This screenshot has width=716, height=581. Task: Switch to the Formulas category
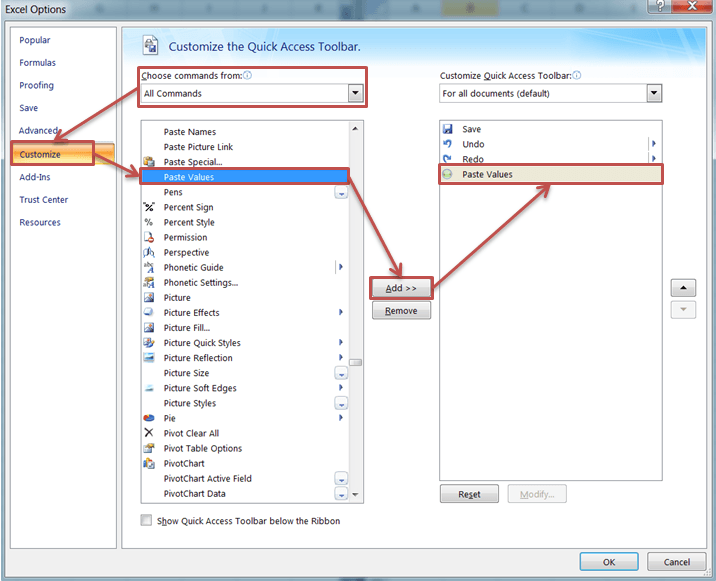38,63
